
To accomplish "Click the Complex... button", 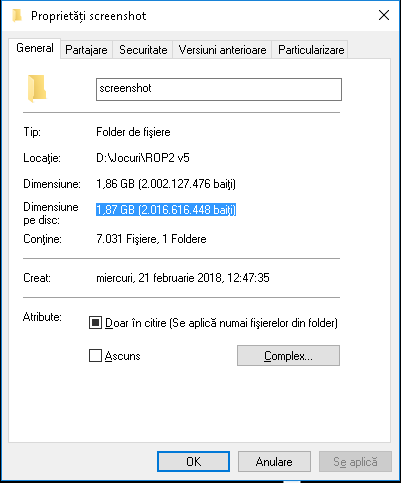I will [288, 356].
